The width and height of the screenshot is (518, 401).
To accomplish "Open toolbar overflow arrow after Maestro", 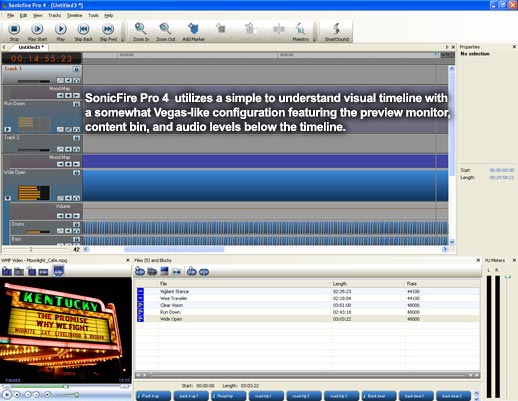I will pos(314,40).
